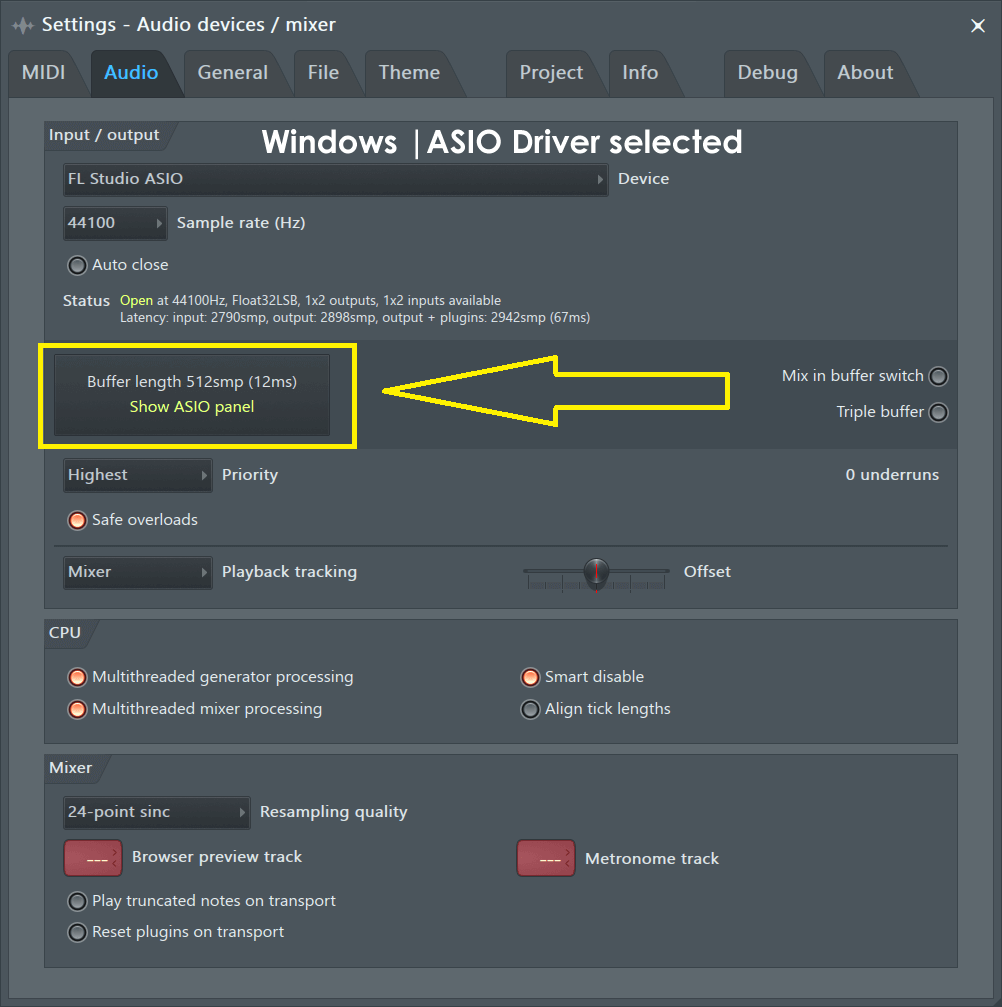The image size is (1002, 1007).
Task: Adjust the playback tracking Offset slider
Action: point(596,571)
